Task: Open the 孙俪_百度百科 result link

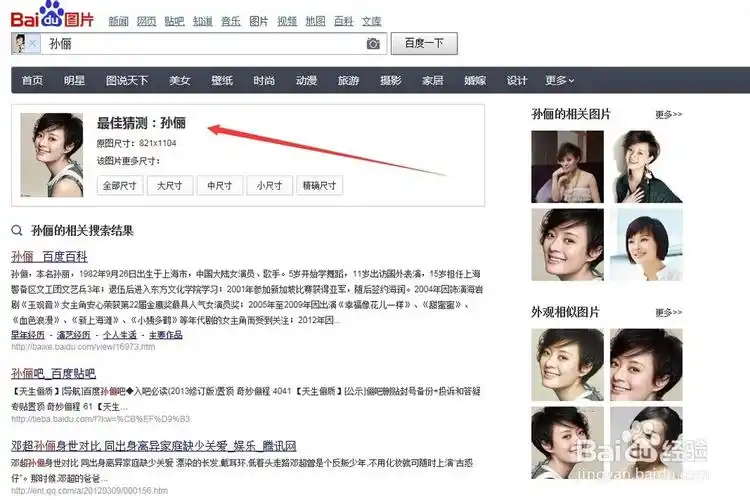Action: tap(49, 257)
